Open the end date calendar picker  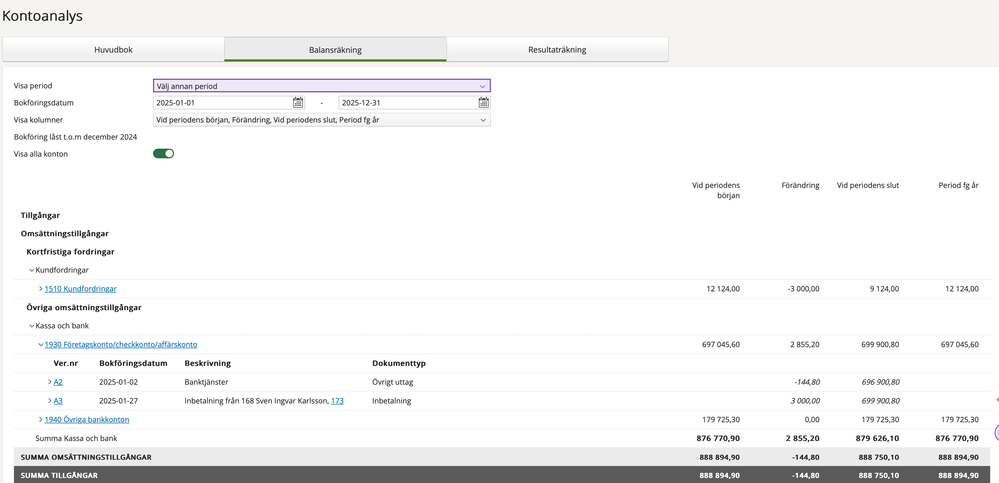[484, 103]
